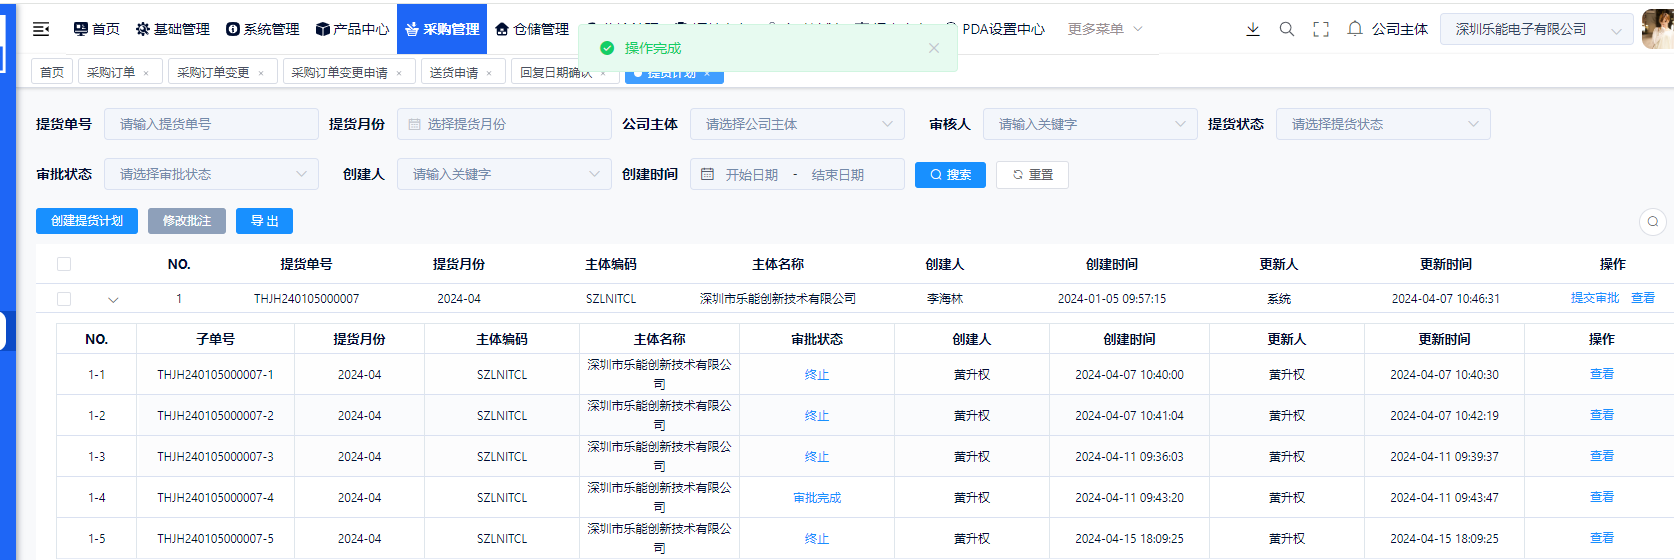The height and width of the screenshot is (560, 1674).
Task: Select the 2024-01-05 09:57:15 cell
Action: [x=1112, y=299]
